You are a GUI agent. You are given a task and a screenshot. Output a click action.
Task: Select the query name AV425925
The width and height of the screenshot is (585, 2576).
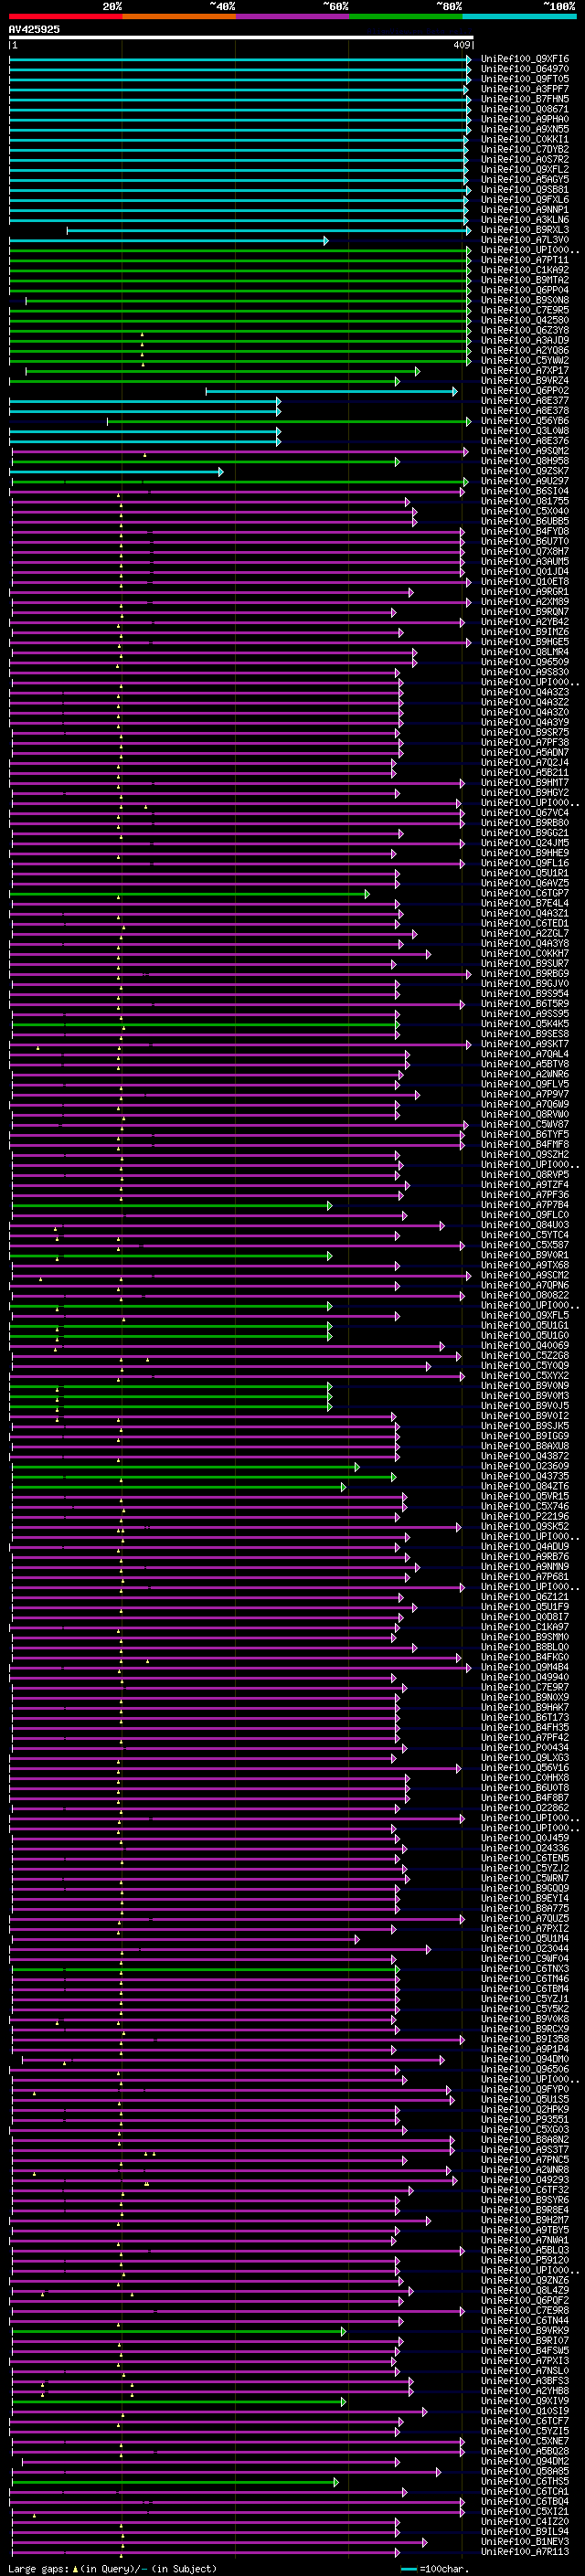click(x=34, y=30)
